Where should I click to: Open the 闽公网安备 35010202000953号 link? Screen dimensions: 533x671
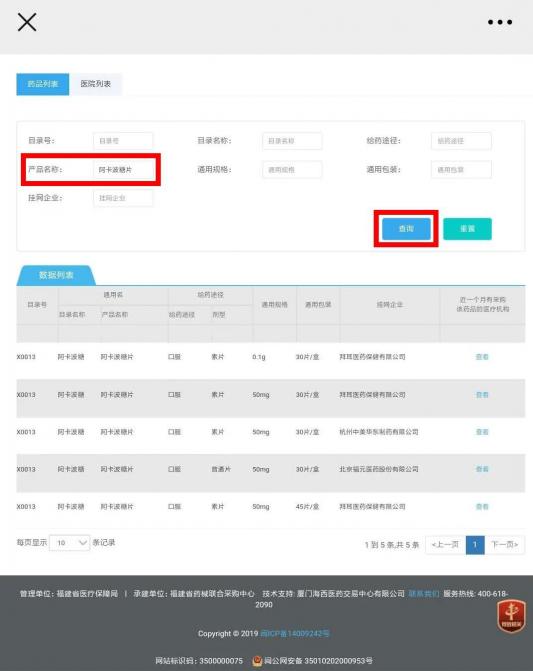(x=318, y=661)
